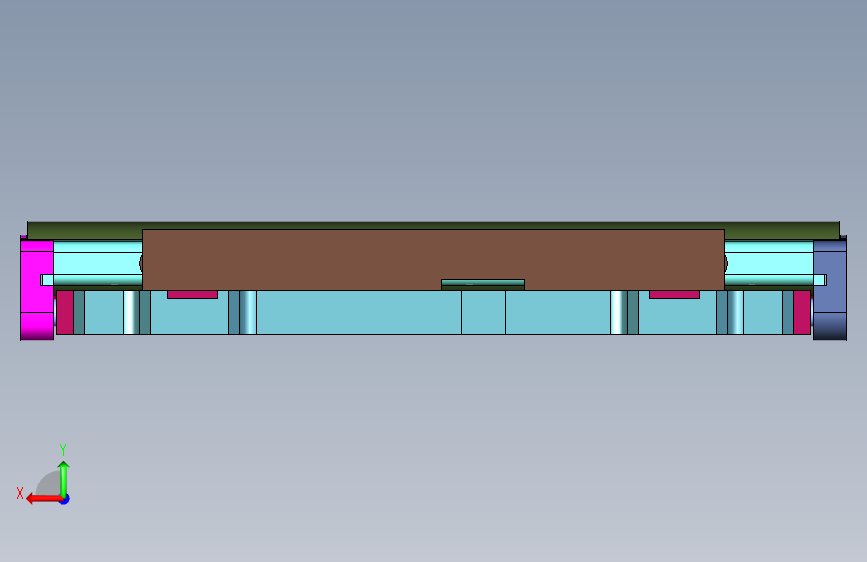Select the slate-blue right end block
867x562 pixels.
tap(830, 290)
